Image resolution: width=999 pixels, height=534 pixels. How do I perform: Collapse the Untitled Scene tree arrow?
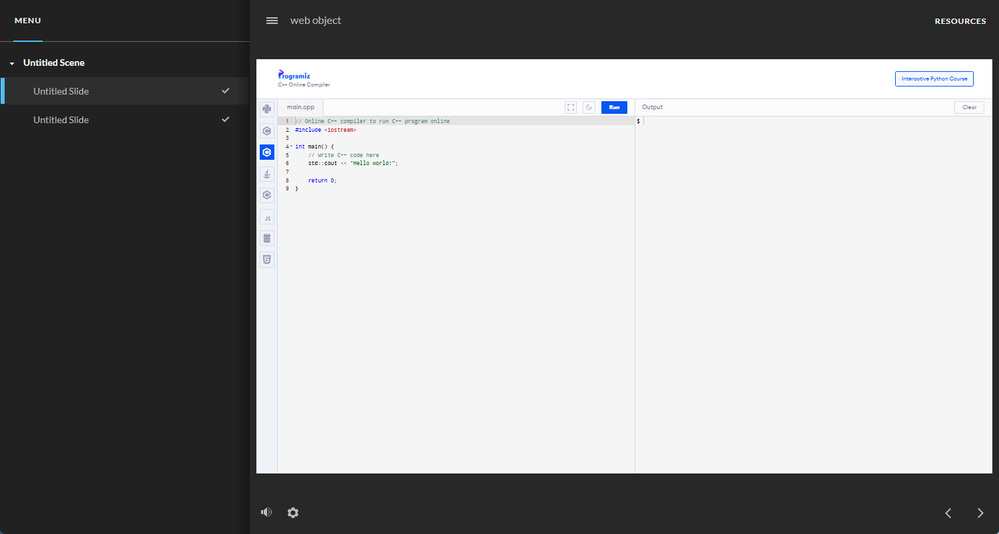tap(12, 63)
